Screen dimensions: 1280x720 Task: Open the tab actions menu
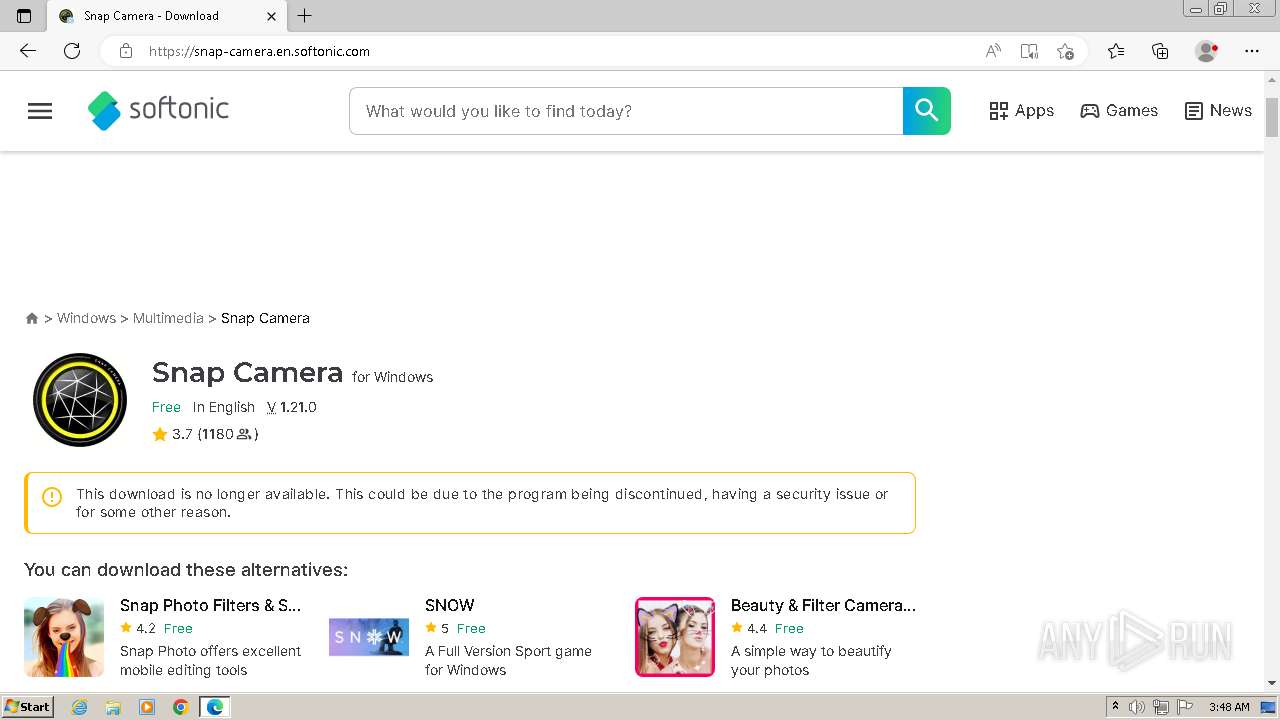(24, 16)
